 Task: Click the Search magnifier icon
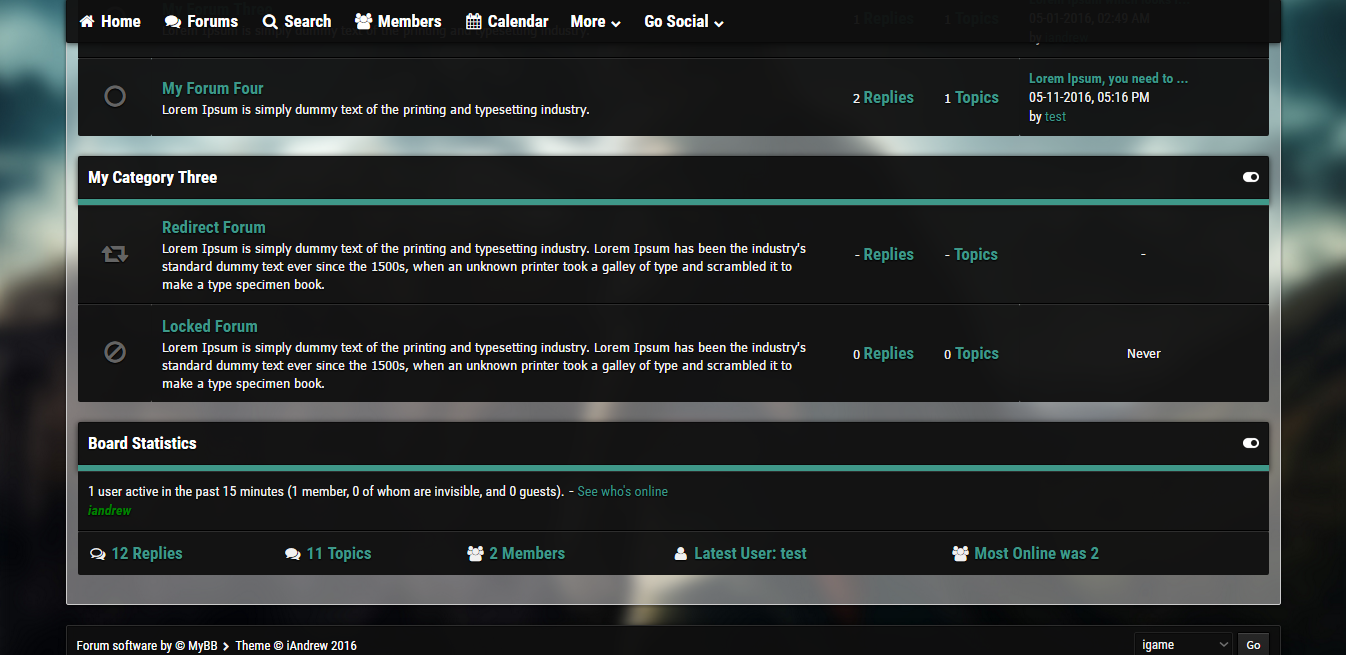[270, 21]
